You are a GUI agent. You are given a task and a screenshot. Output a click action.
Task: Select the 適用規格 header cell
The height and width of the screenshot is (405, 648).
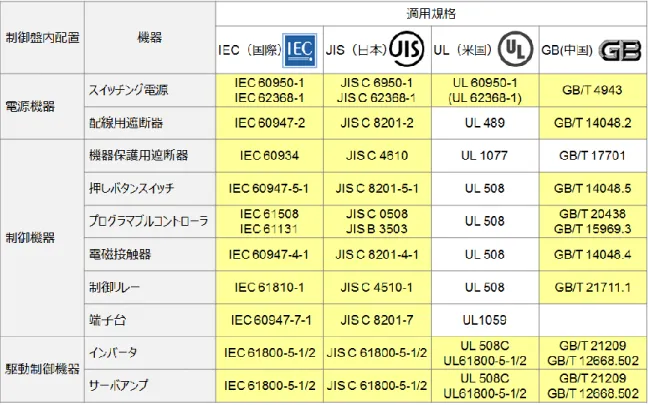(x=431, y=14)
